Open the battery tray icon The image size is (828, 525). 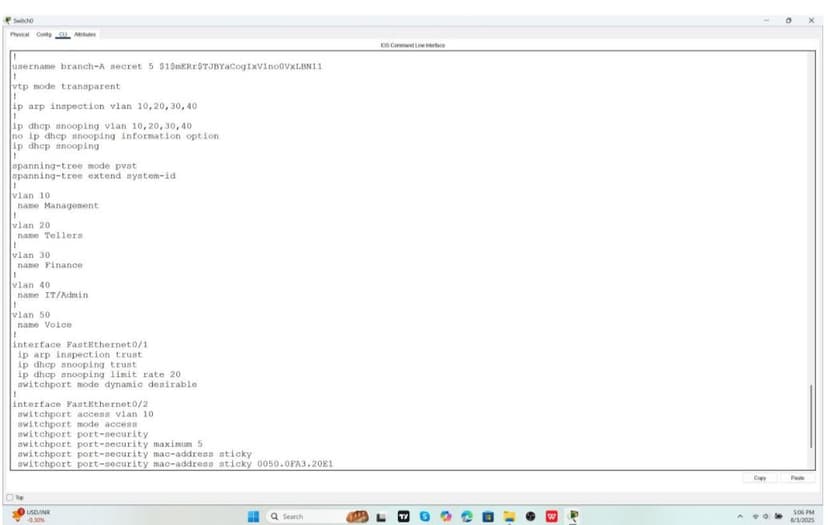(x=778, y=517)
